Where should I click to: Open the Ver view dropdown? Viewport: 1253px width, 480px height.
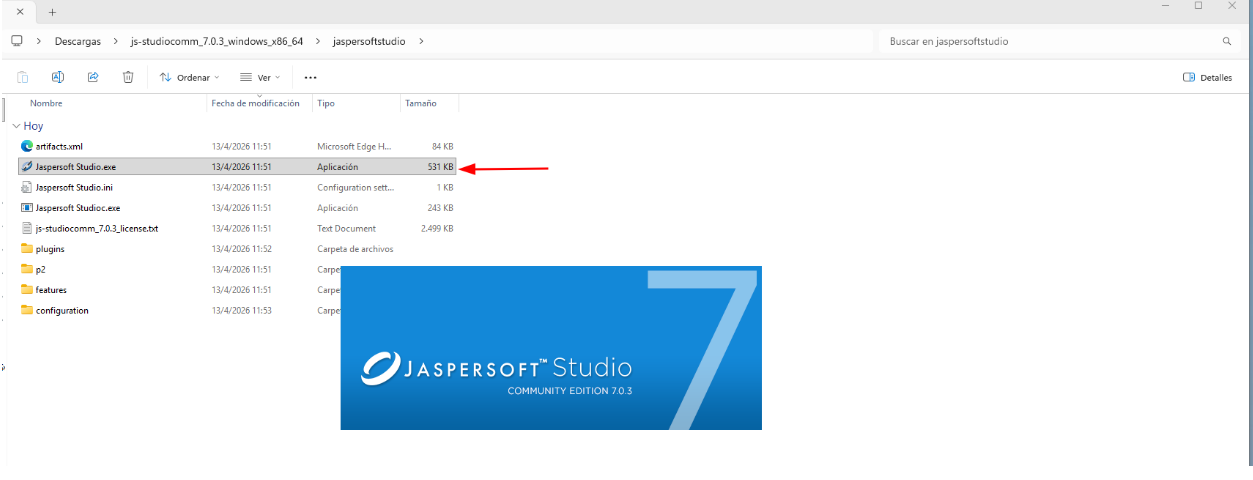pyautogui.click(x=260, y=77)
